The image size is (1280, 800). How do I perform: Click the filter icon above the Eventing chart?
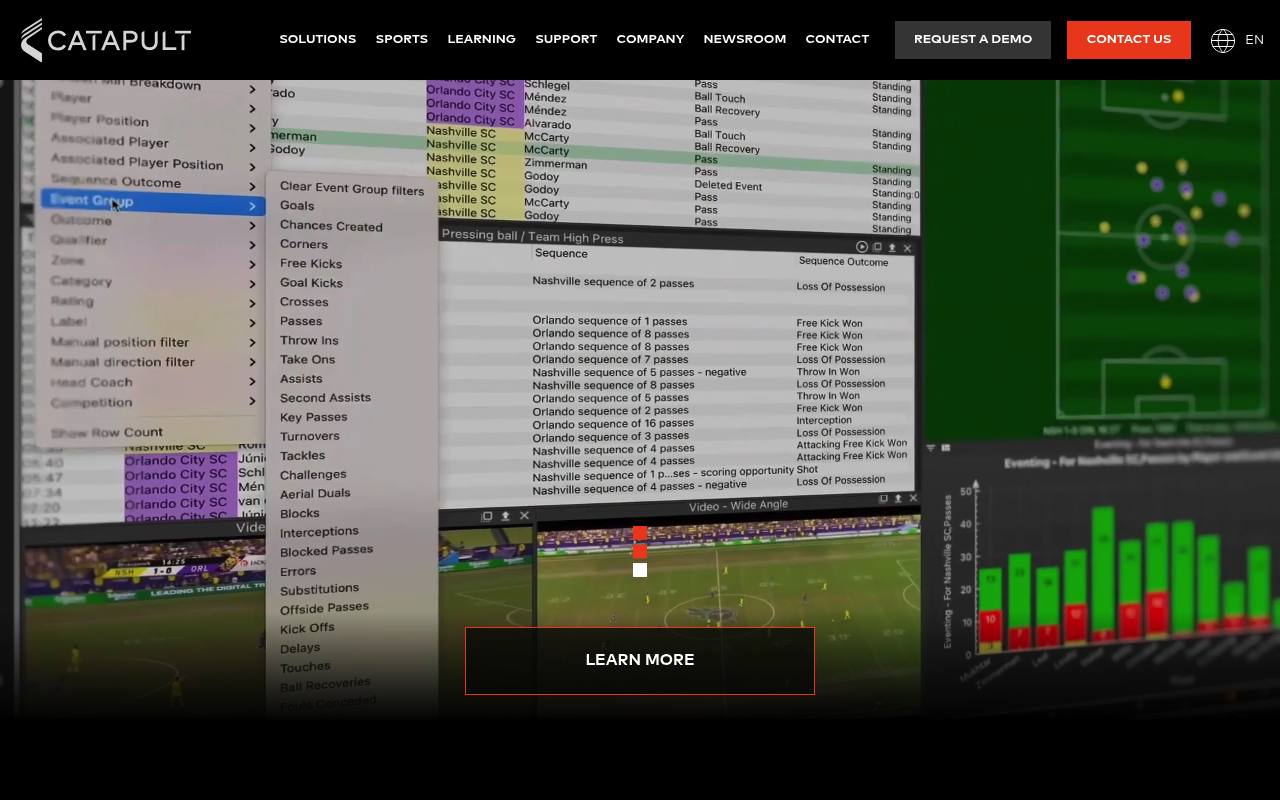[x=931, y=448]
